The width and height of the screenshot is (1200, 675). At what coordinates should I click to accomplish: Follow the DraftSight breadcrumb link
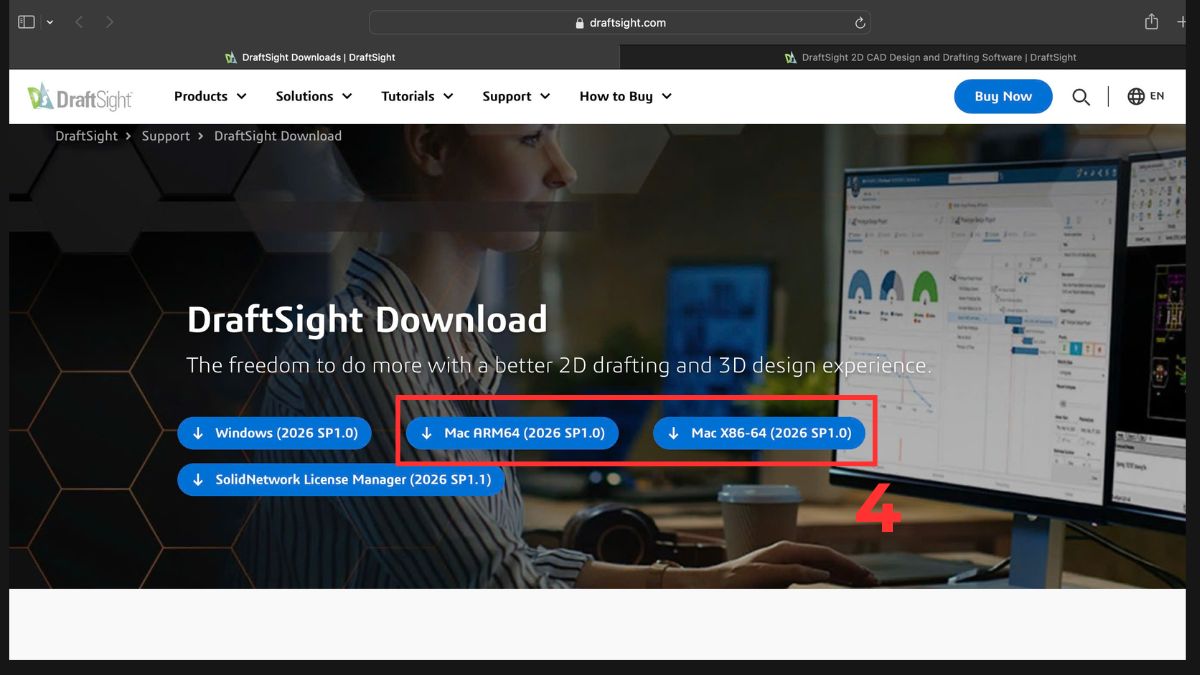pos(86,136)
